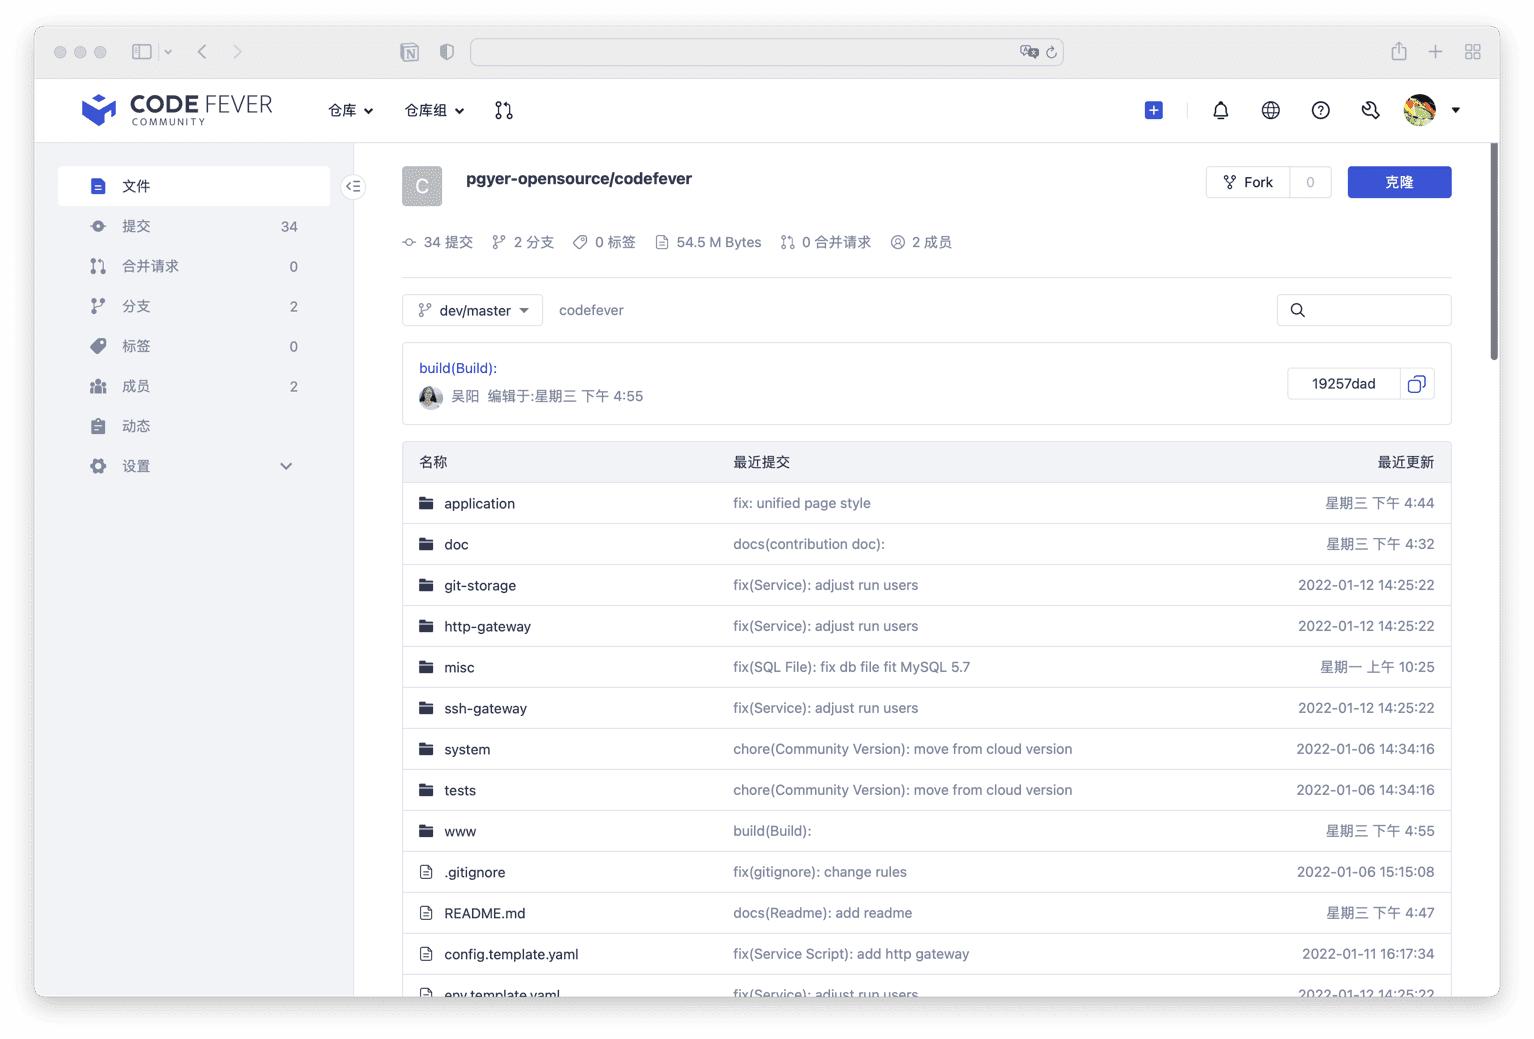Copy the commit hash using the copy icon
Viewport: 1534px width, 1039px height.
1416,384
